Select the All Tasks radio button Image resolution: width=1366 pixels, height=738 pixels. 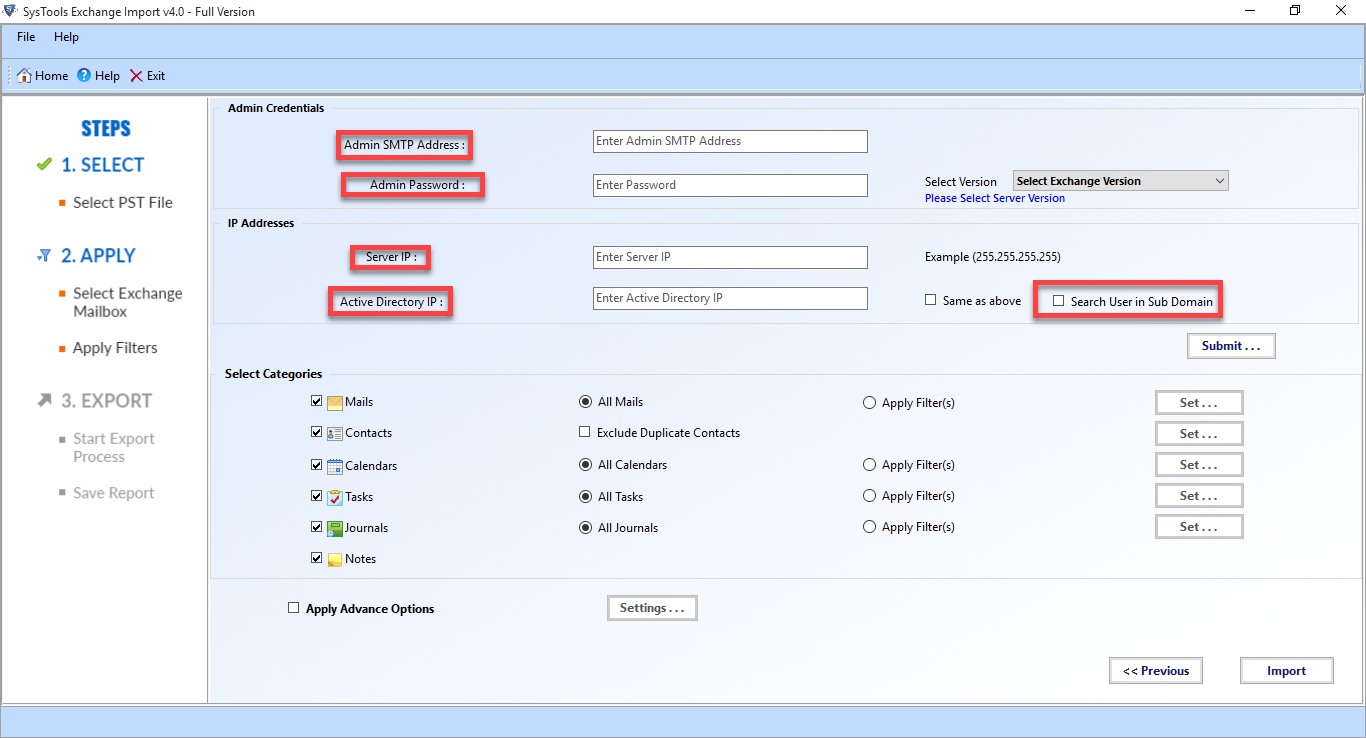[585, 496]
